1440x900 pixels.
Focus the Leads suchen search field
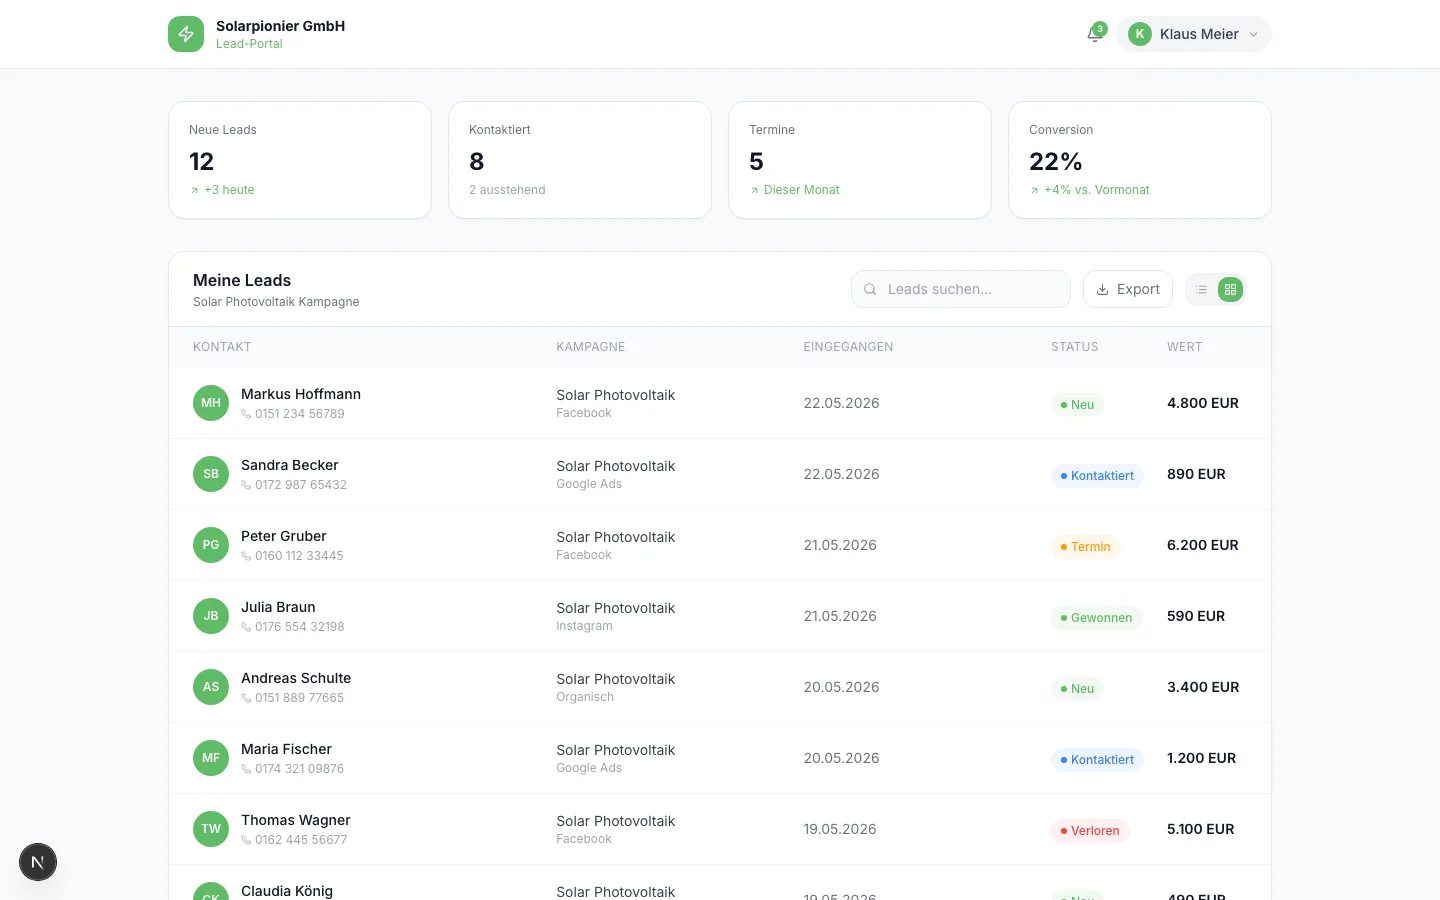point(961,289)
